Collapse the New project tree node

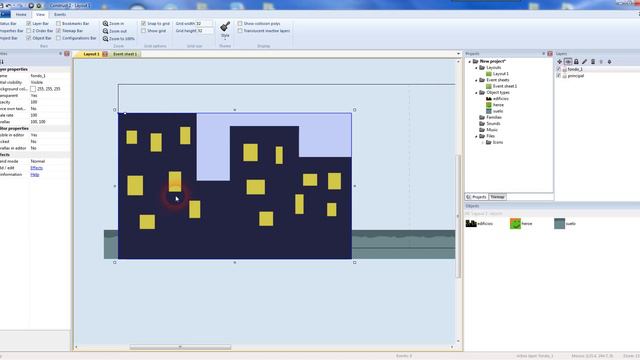coord(469,61)
